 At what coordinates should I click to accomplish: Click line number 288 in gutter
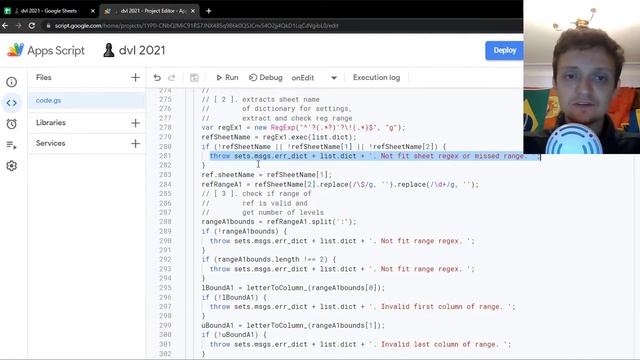point(165,222)
